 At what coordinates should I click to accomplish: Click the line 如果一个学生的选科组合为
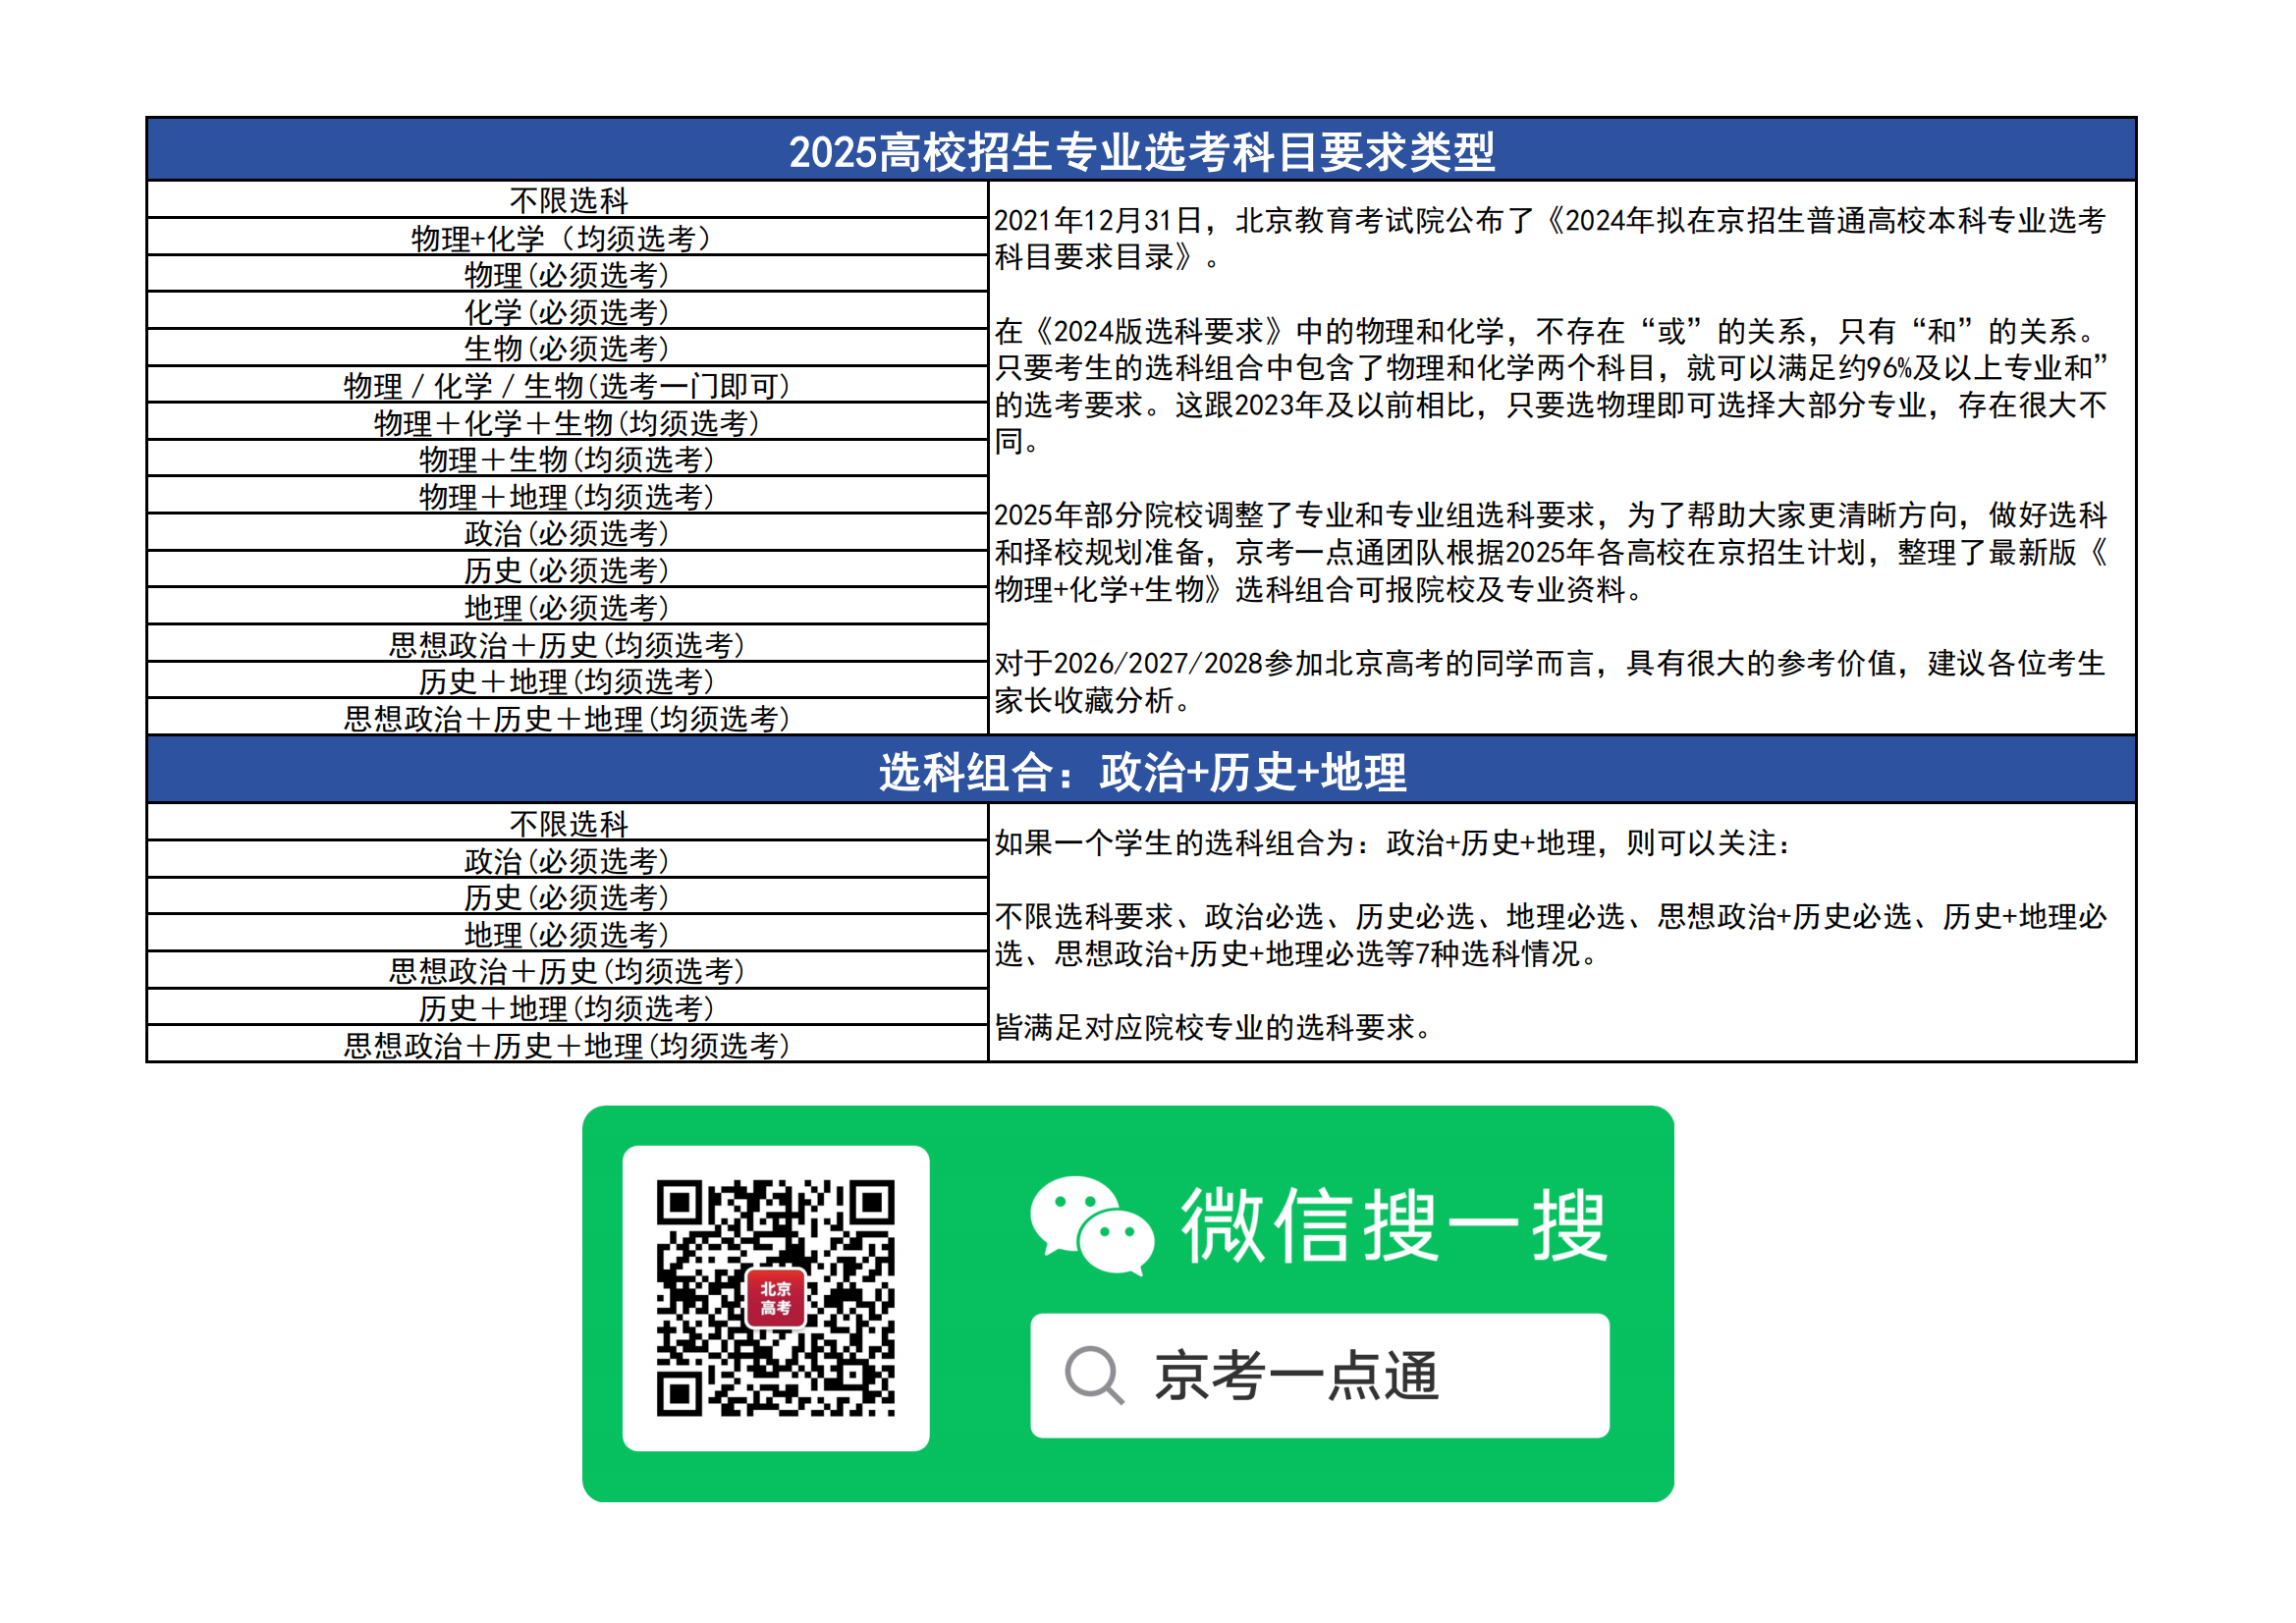click(1391, 843)
